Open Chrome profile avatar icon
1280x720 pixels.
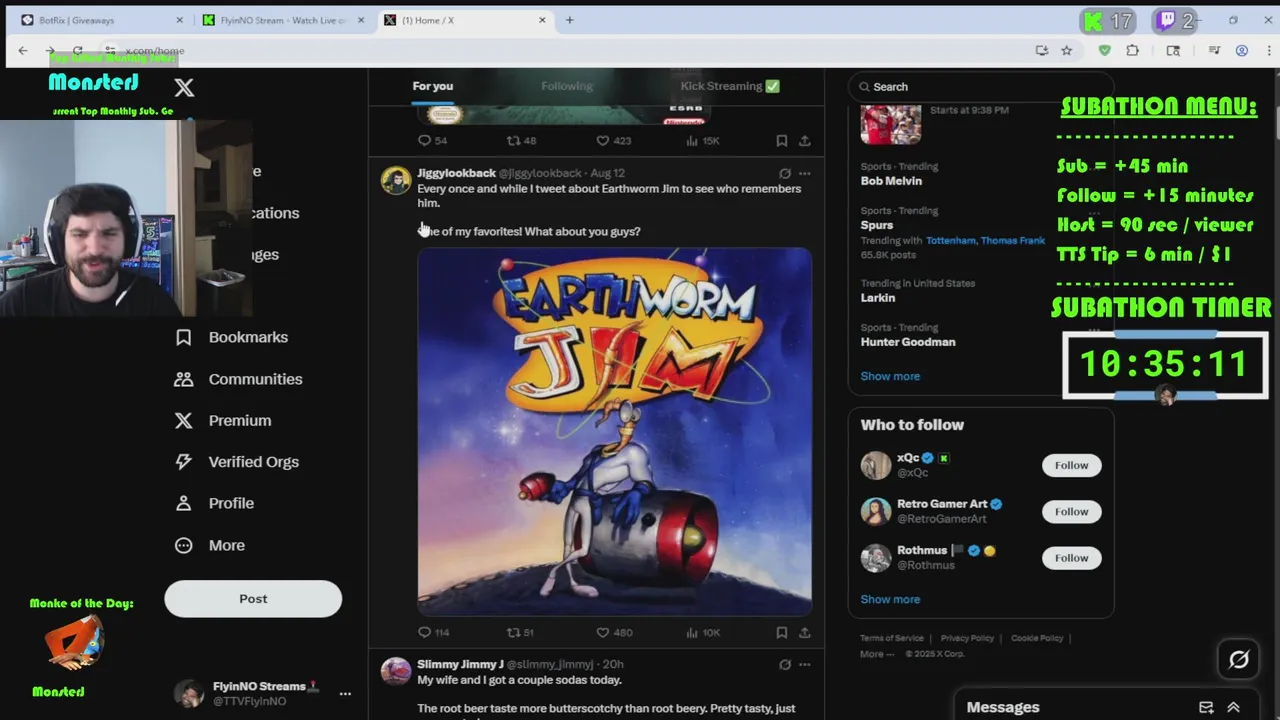(1242, 50)
